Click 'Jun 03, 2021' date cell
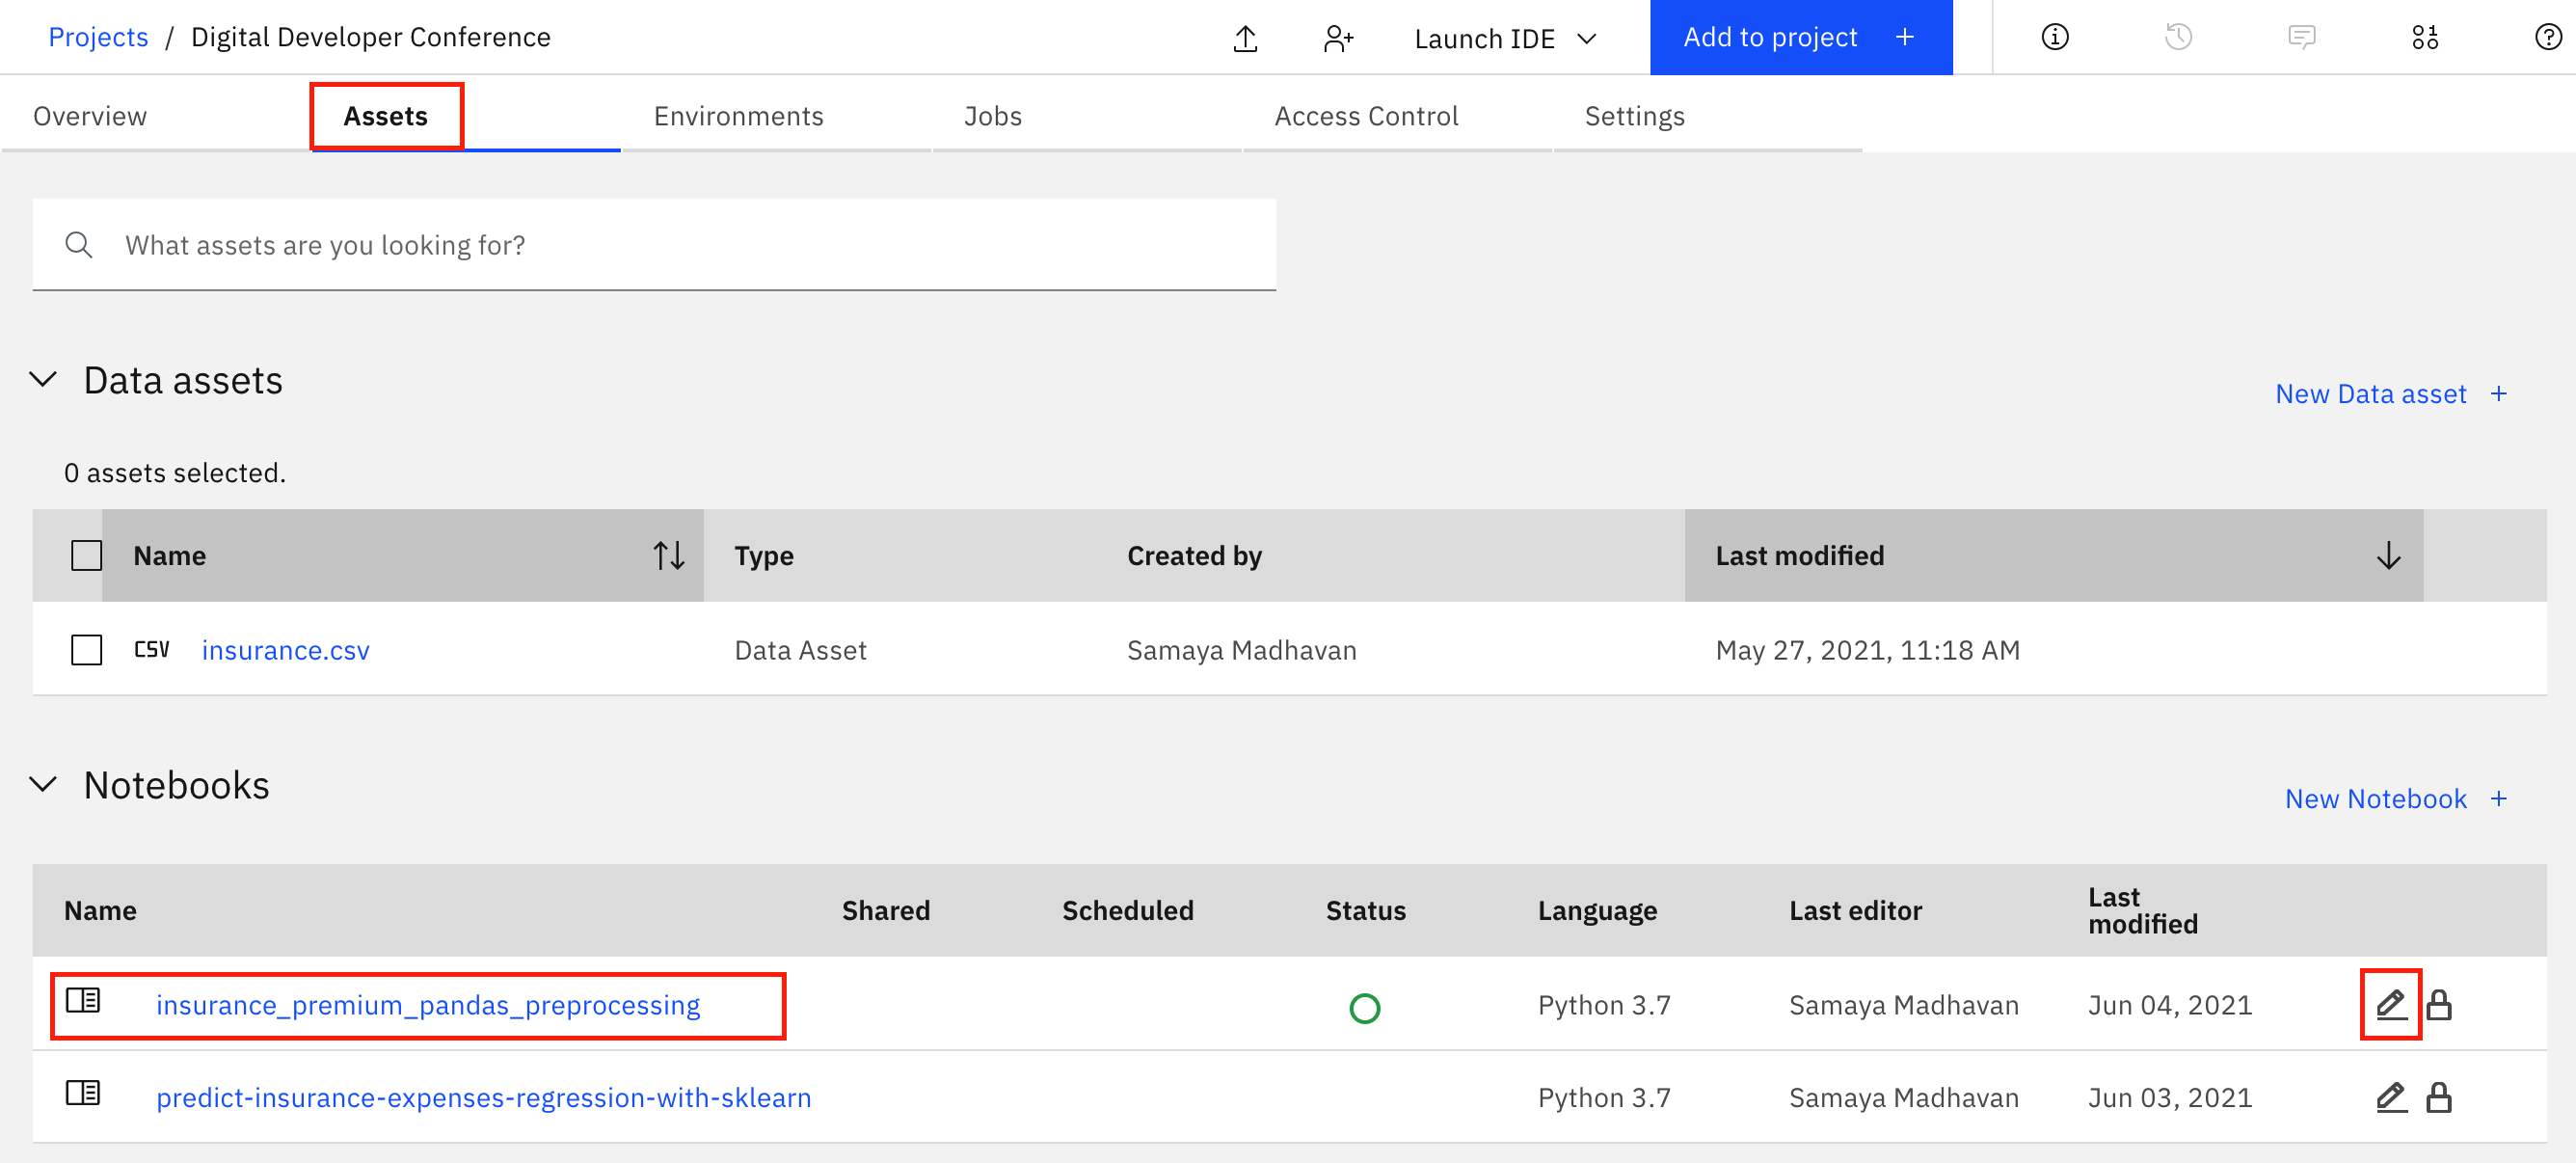This screenshot has width=2576, height=1163. click(x=2169, y=1097)
